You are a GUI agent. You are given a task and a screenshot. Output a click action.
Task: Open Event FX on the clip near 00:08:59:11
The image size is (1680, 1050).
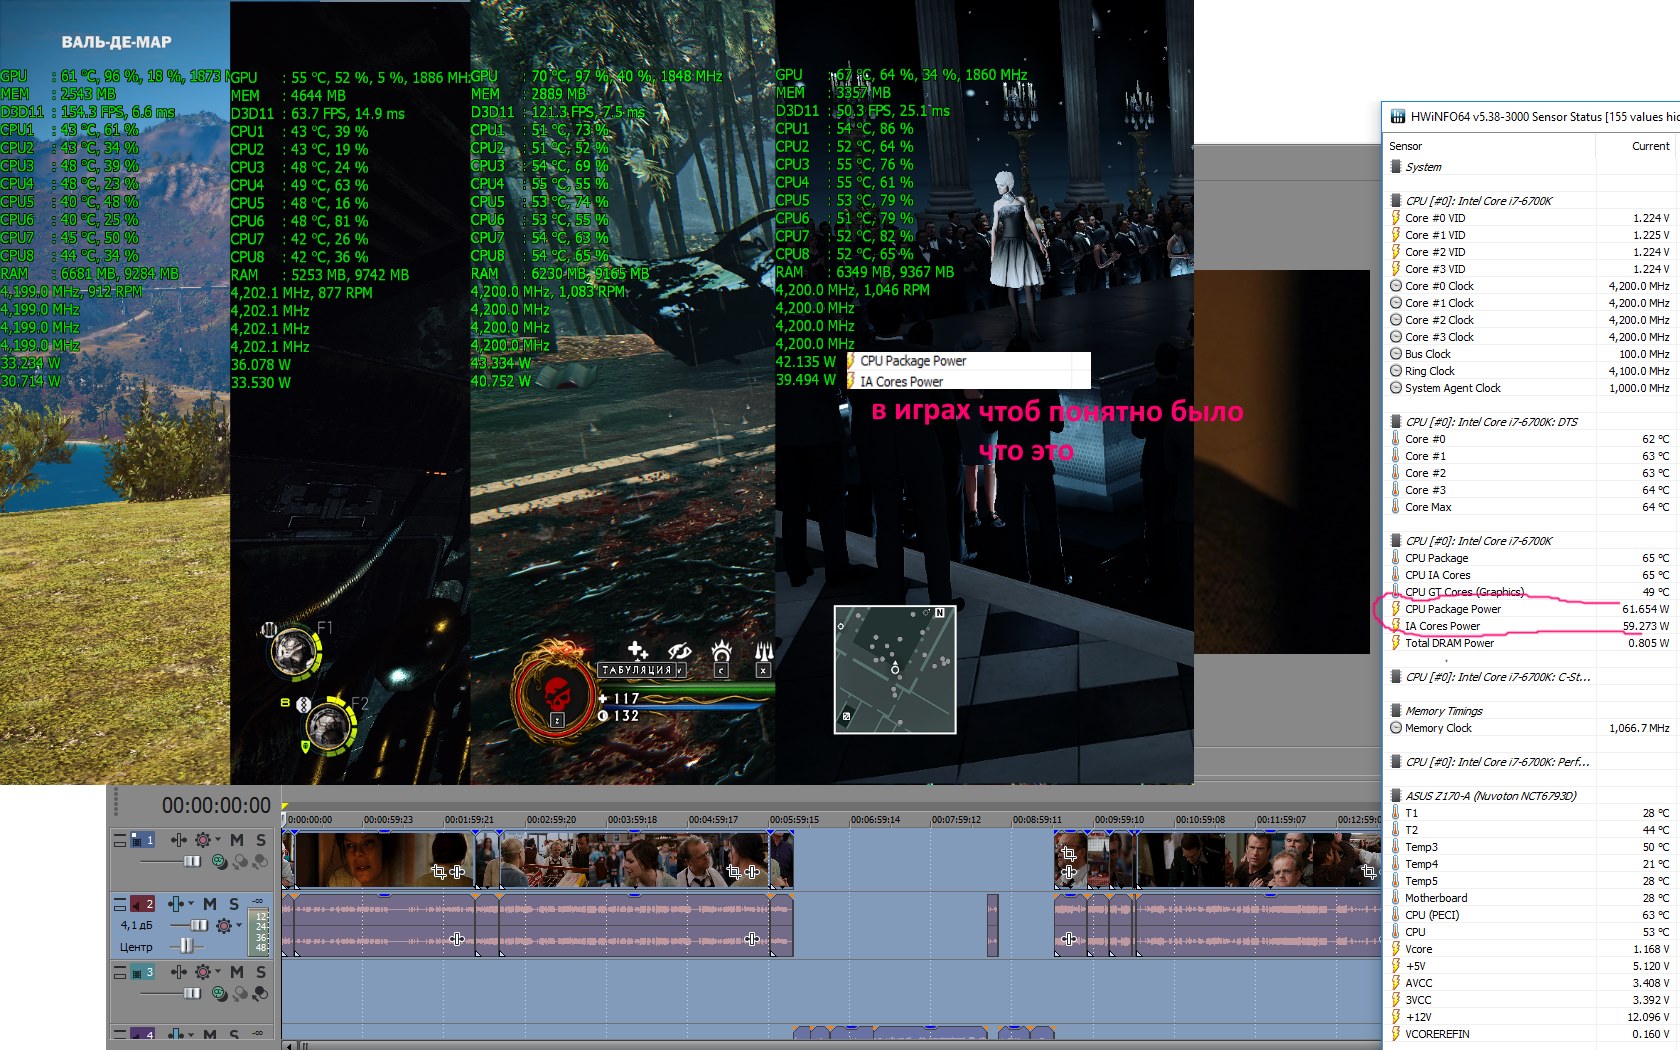(x=1069, y=872)
